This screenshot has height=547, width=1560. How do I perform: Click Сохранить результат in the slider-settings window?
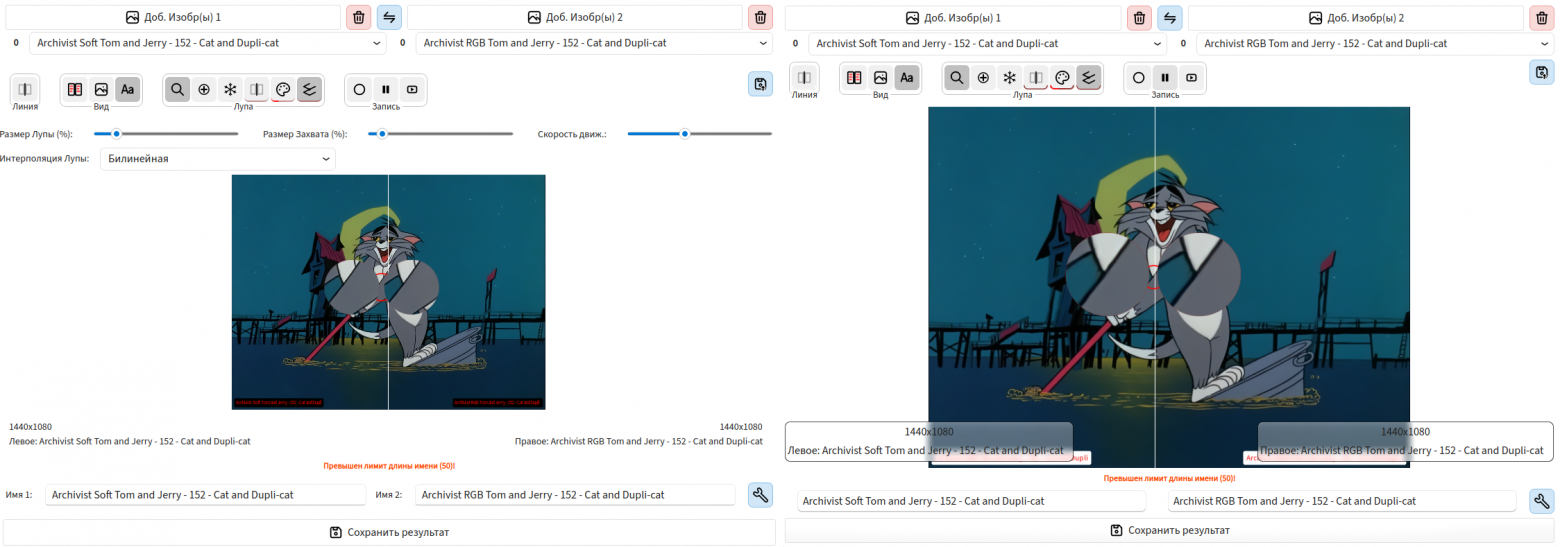tap(389, 532)
